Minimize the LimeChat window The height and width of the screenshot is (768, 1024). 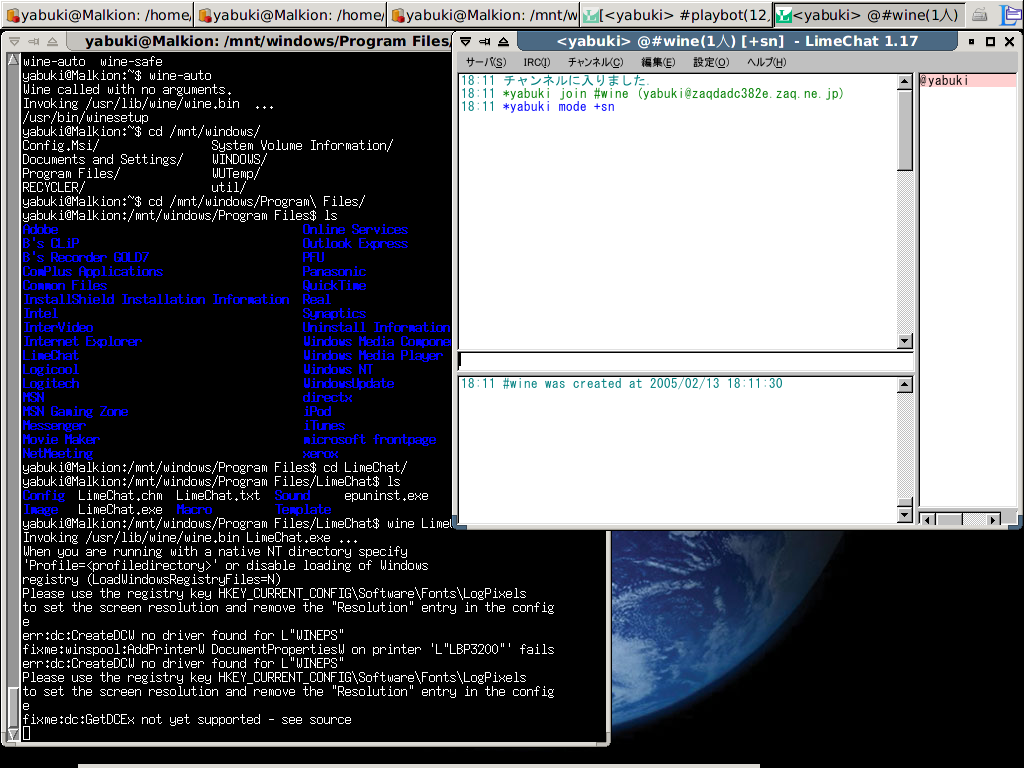point(971,41)
